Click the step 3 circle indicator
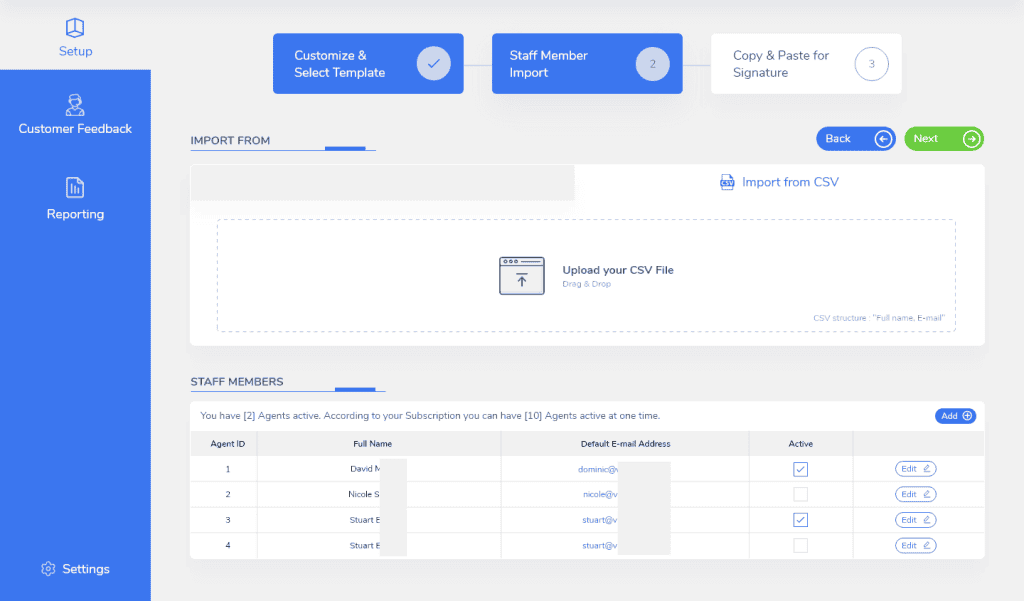 (x=871, y=64)
